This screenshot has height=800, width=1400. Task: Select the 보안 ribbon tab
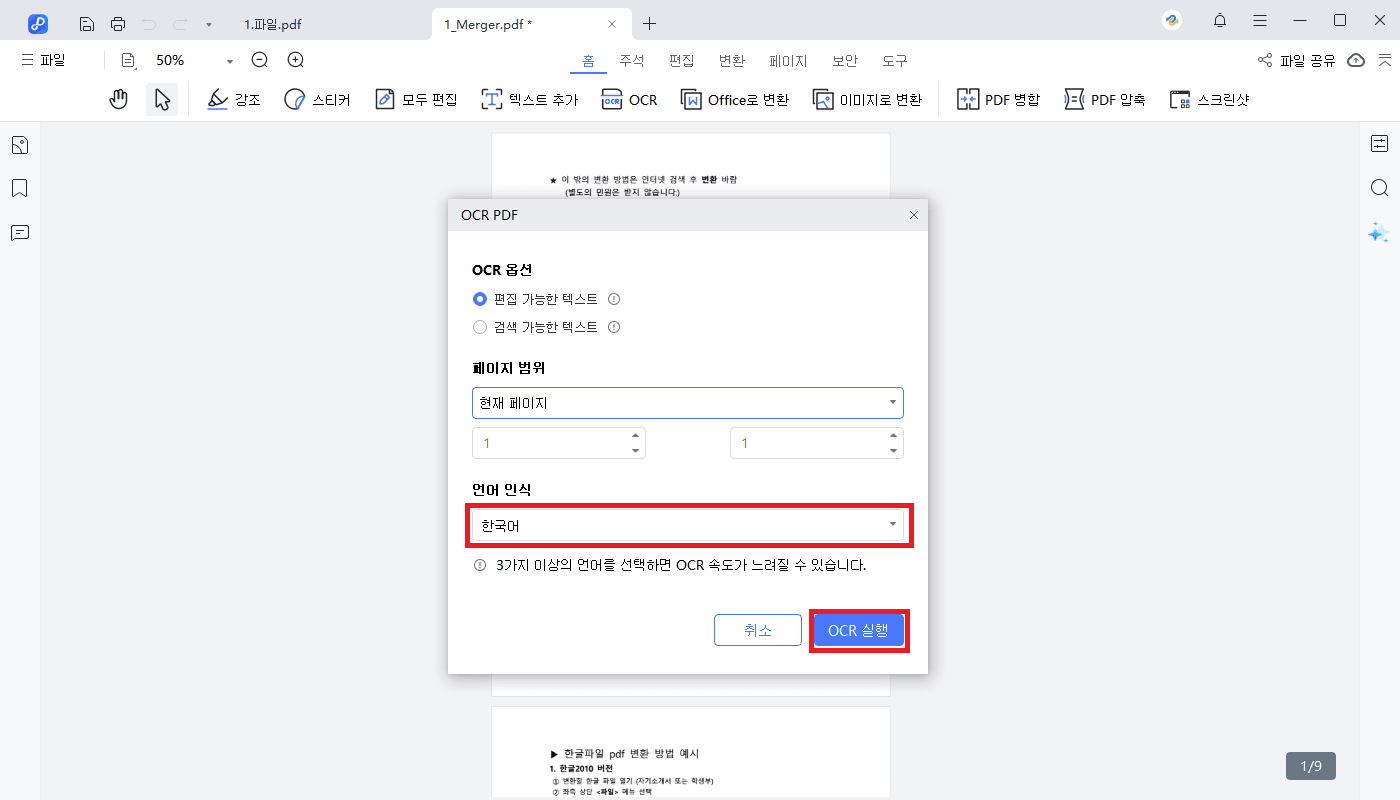point(845,60)
